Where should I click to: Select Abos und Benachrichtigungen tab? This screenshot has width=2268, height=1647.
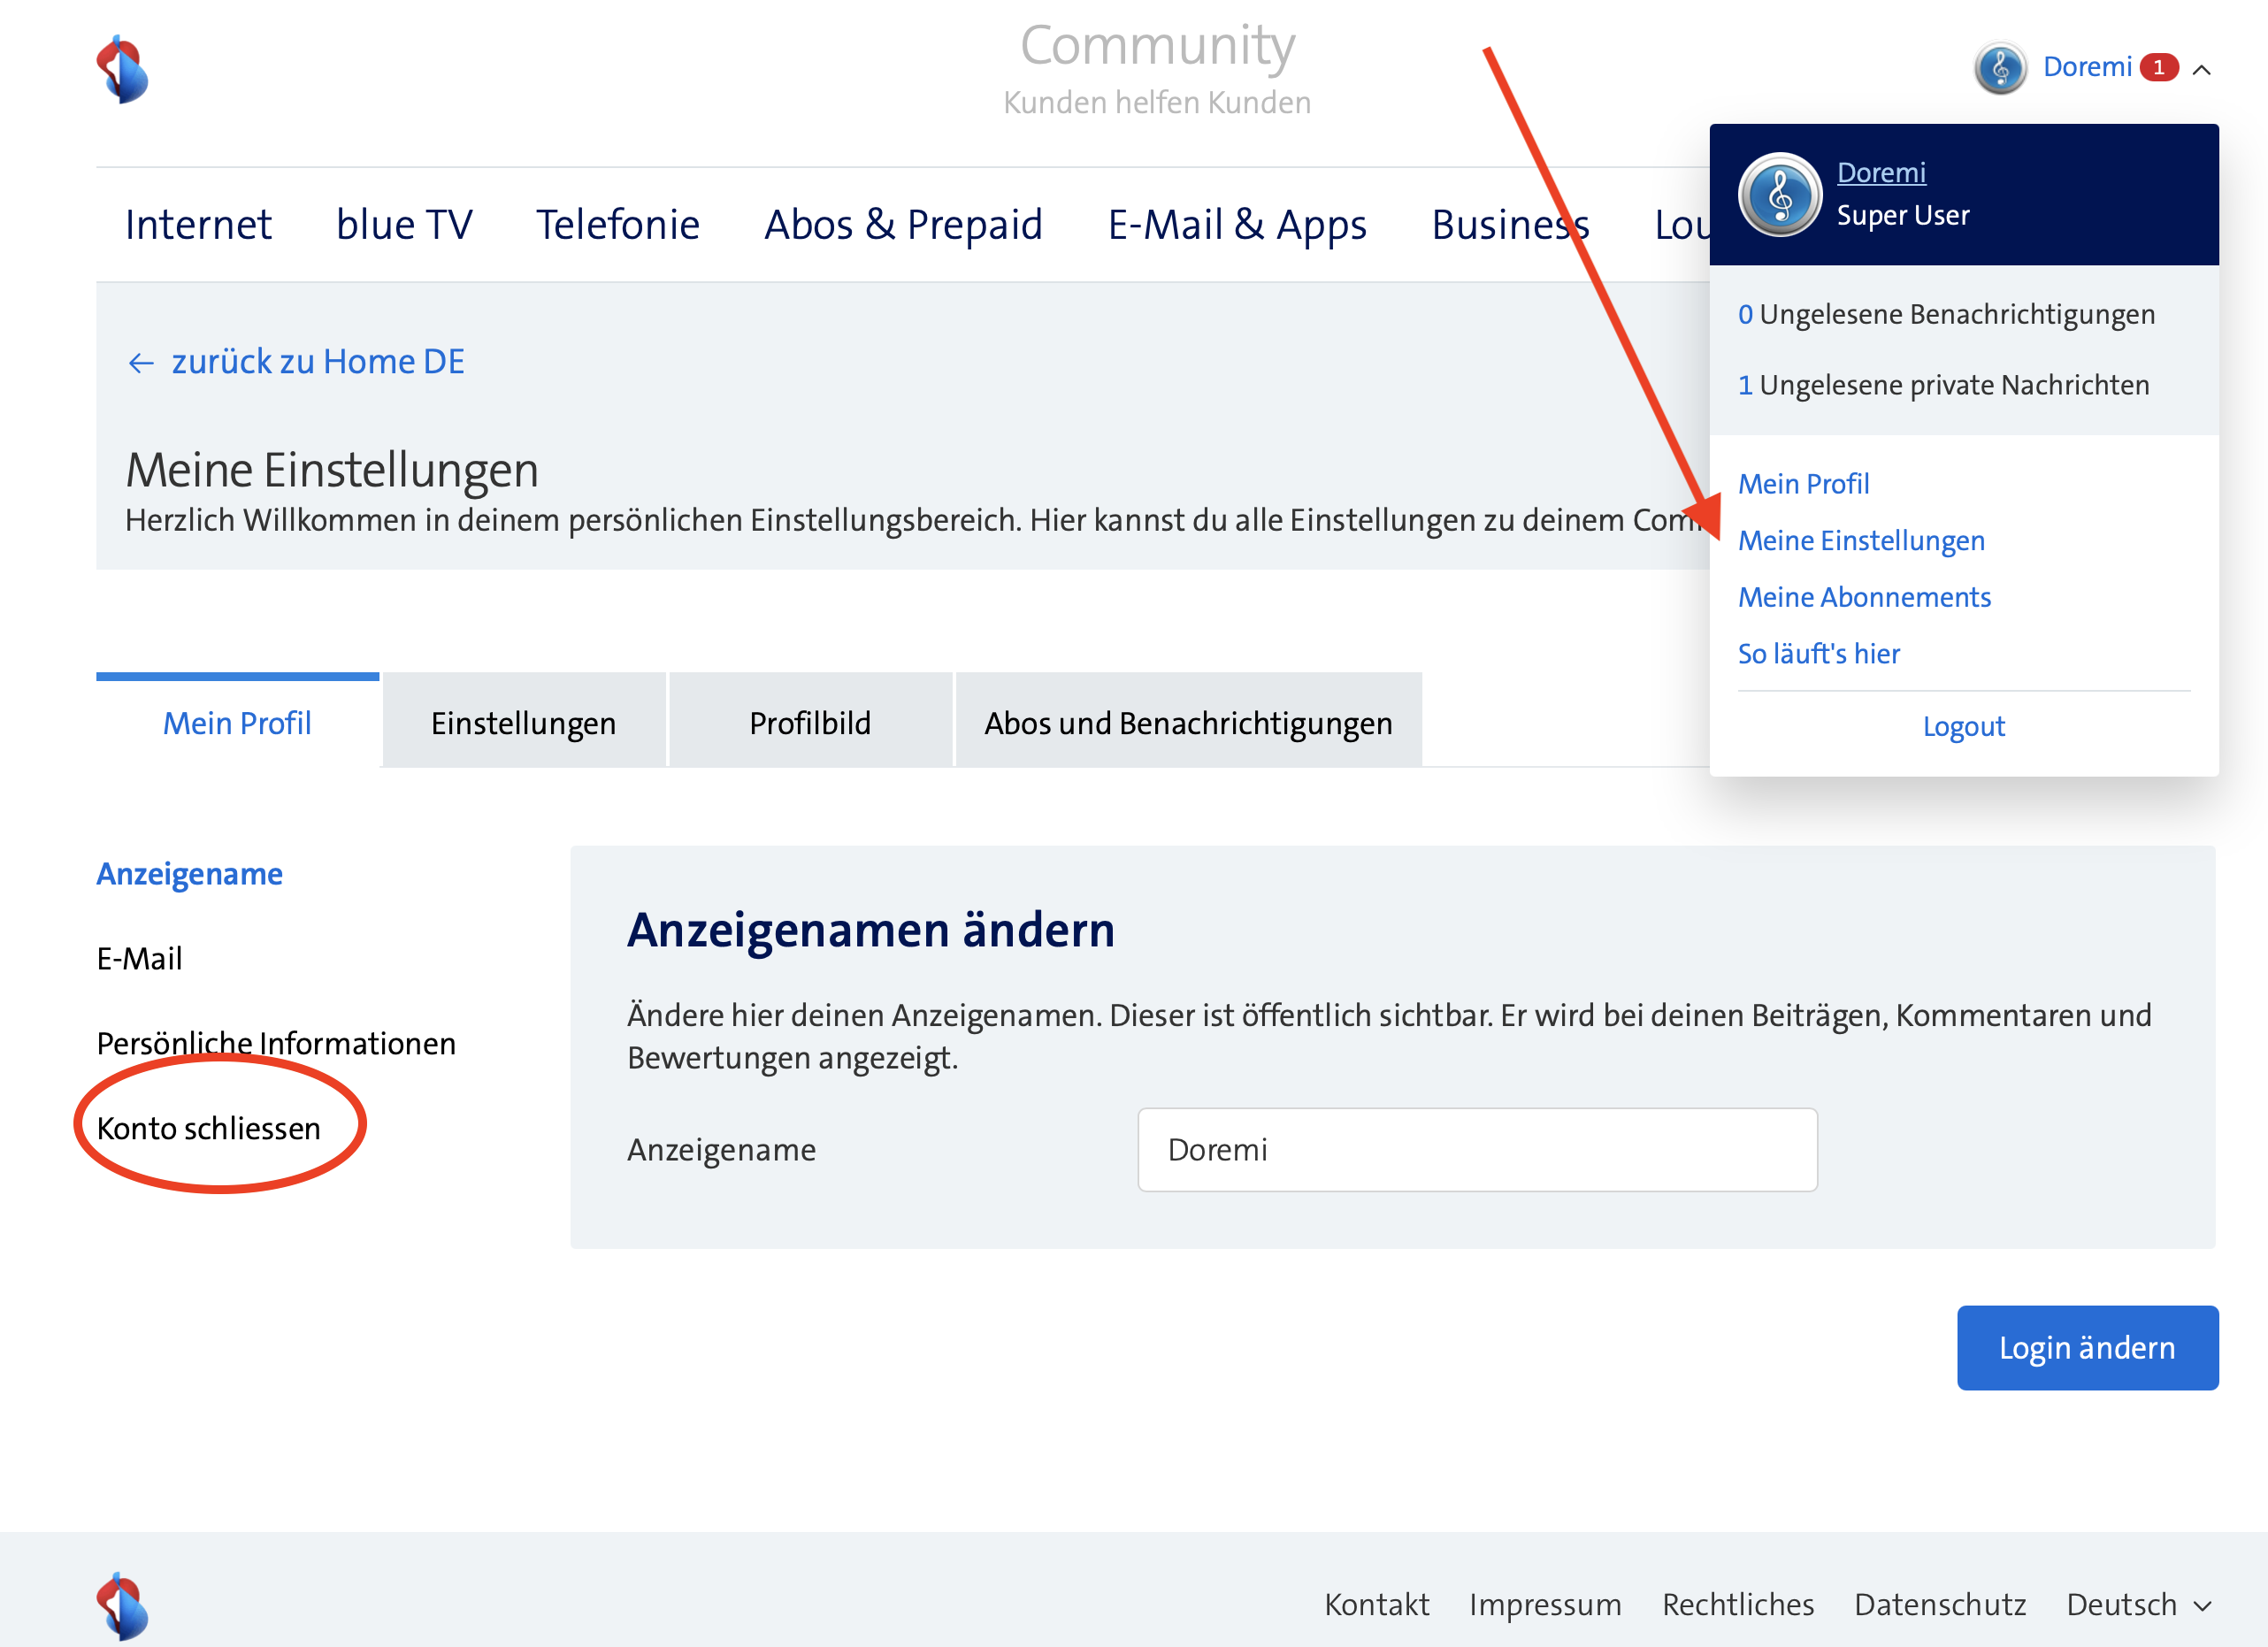1188,723
